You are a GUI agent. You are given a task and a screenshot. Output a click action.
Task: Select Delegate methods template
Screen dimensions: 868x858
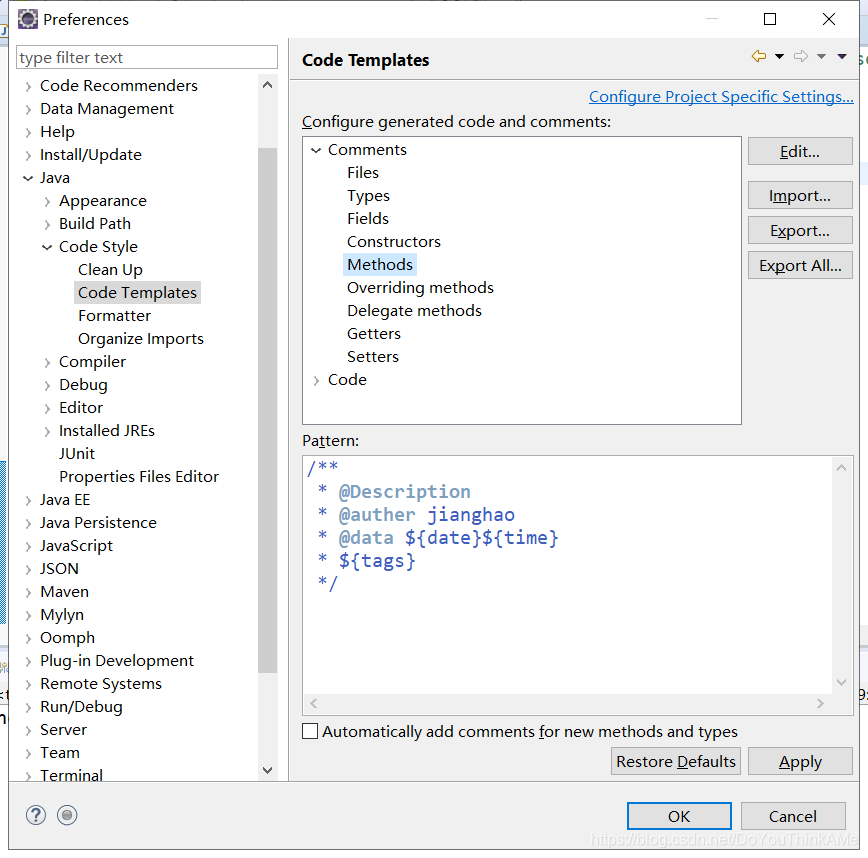click(414, 311)
